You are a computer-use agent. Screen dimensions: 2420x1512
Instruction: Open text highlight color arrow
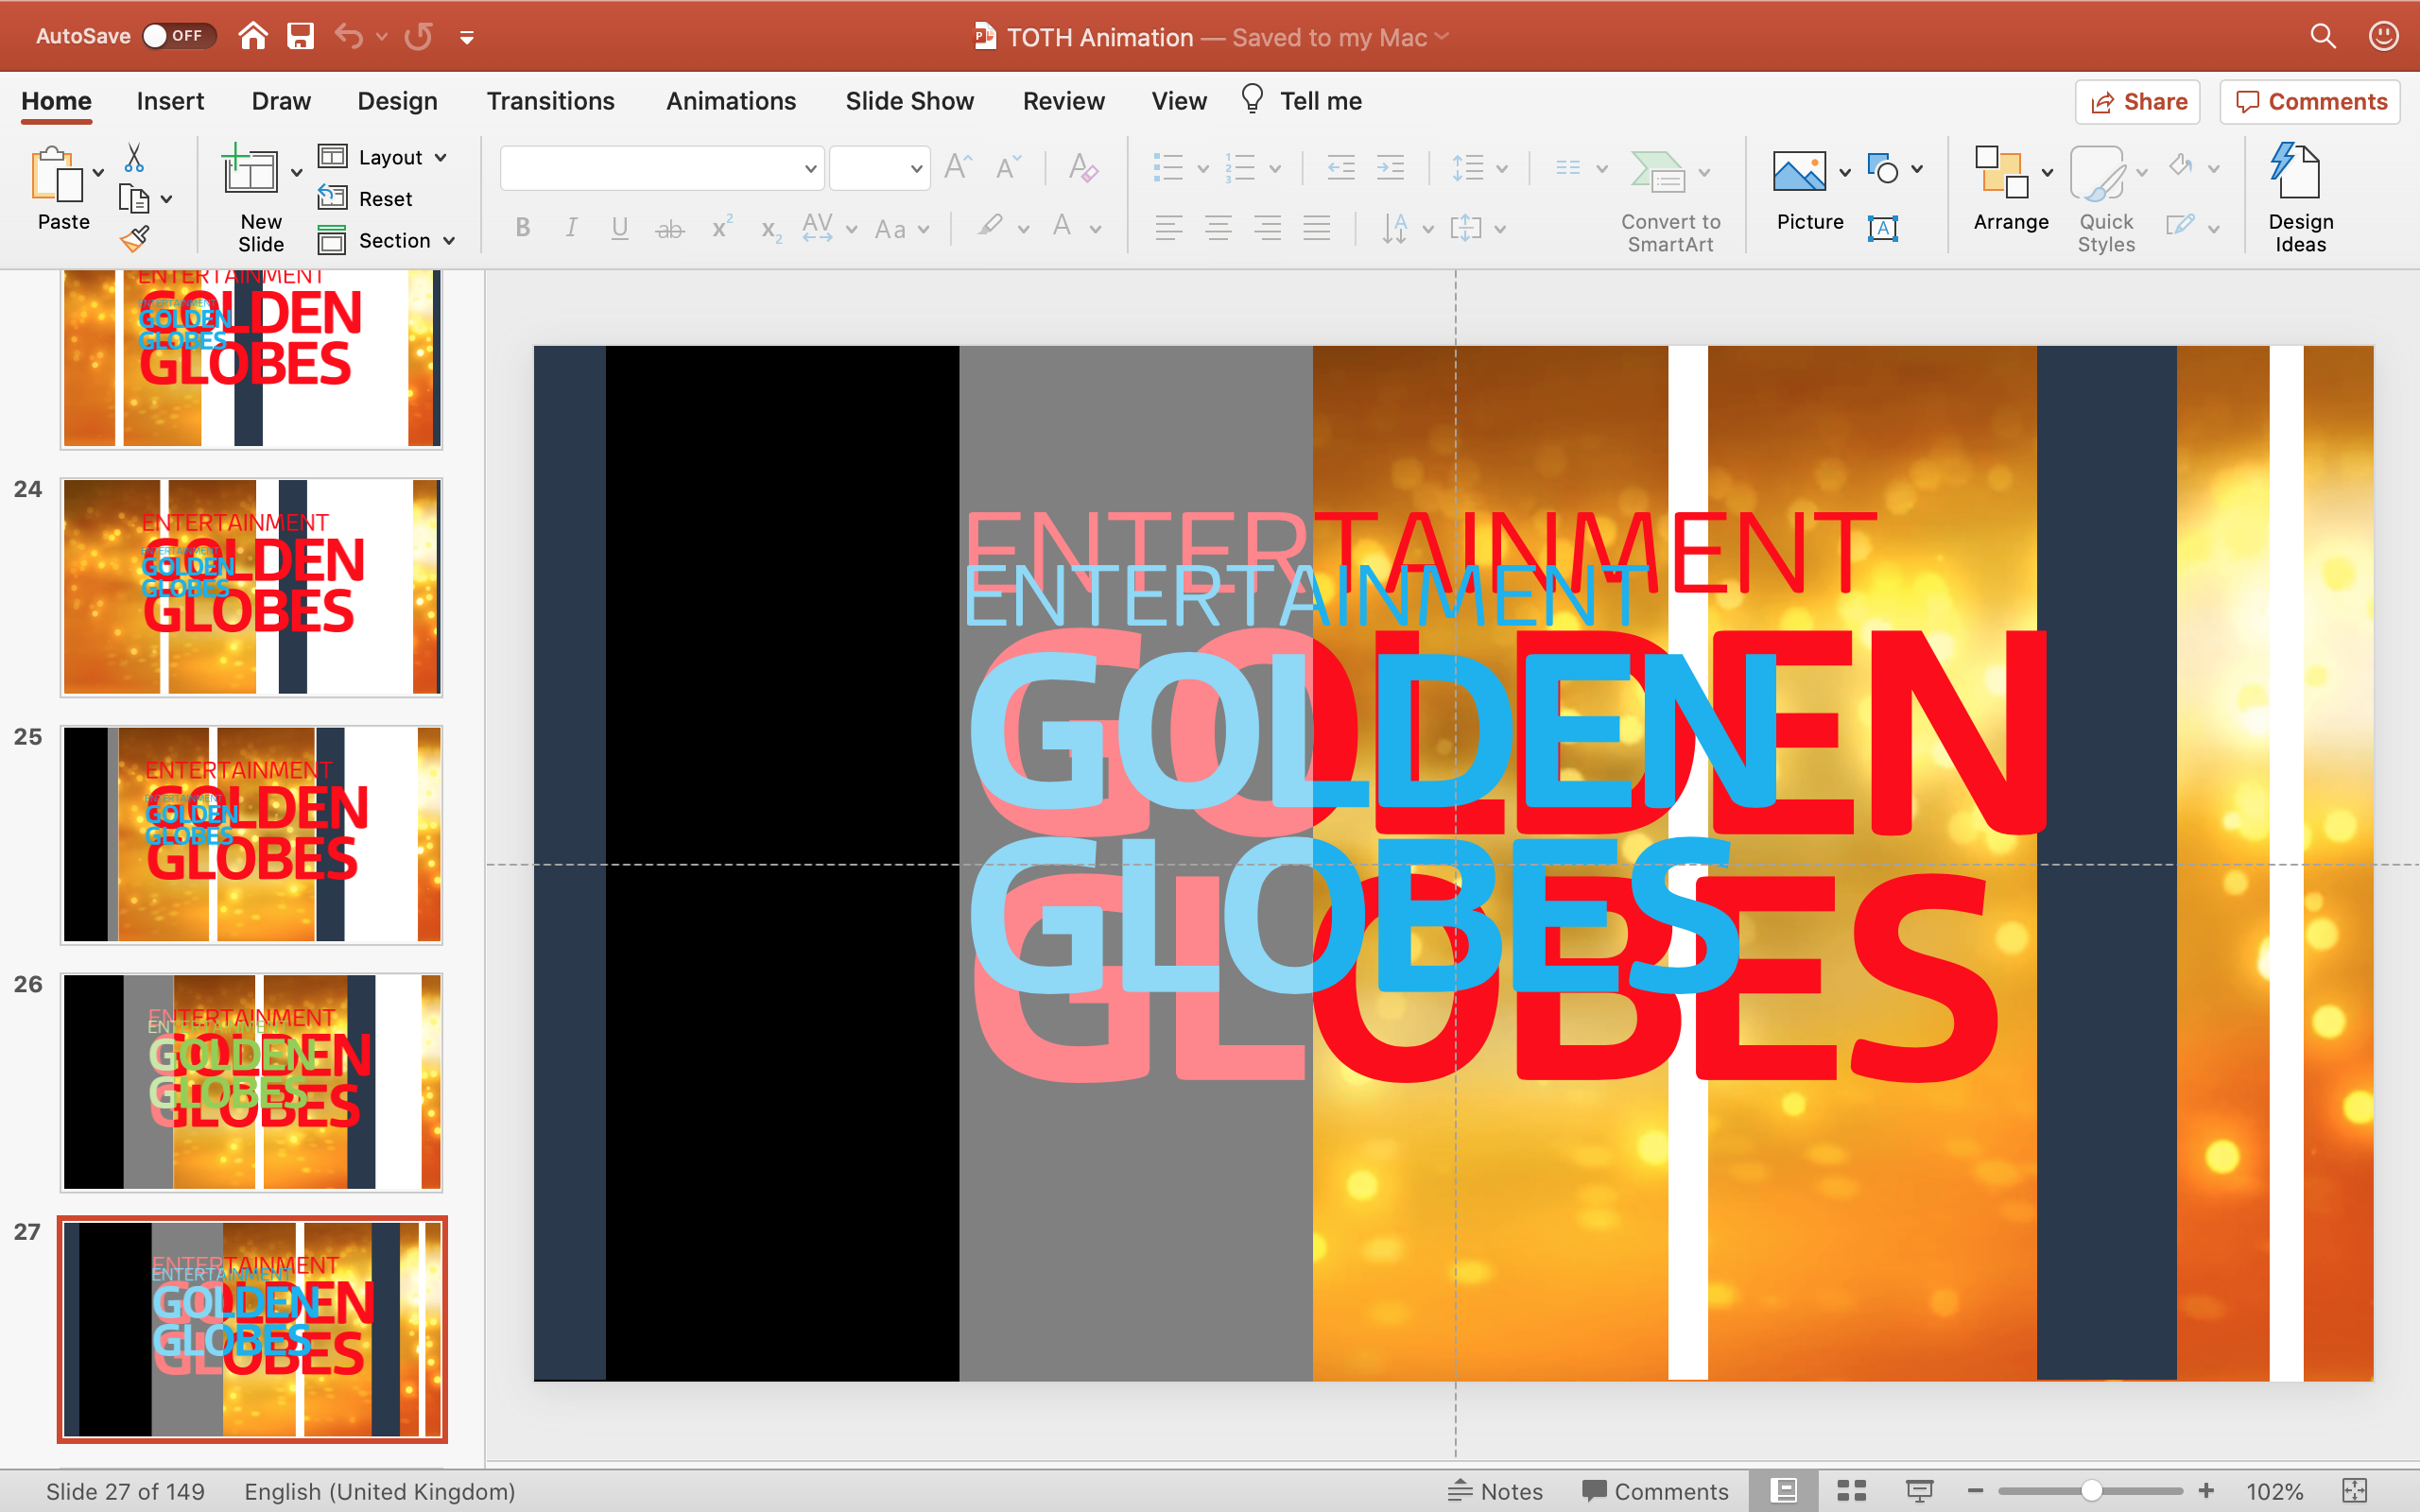click(1023, 229)
